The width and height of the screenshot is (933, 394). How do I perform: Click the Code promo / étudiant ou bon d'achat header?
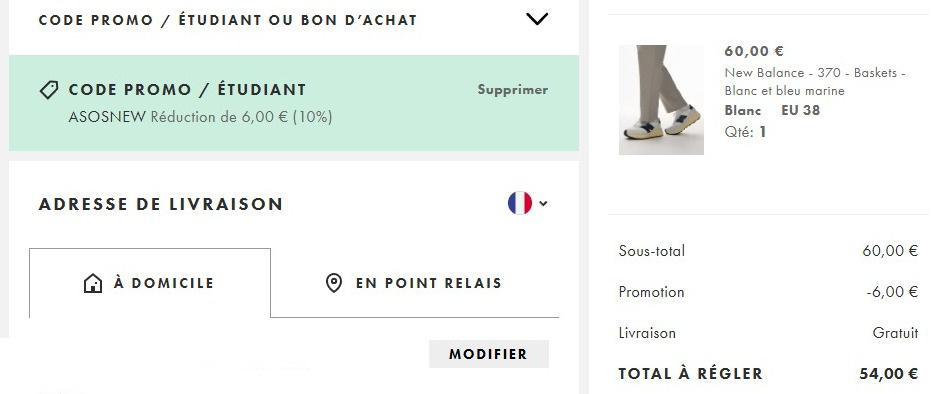(227, 20)
